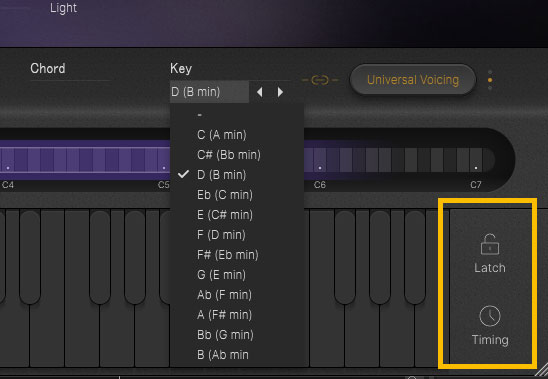Click the link icon beside Universal Voicing
This screenshot has width=548, height=379.
[320, 80]
